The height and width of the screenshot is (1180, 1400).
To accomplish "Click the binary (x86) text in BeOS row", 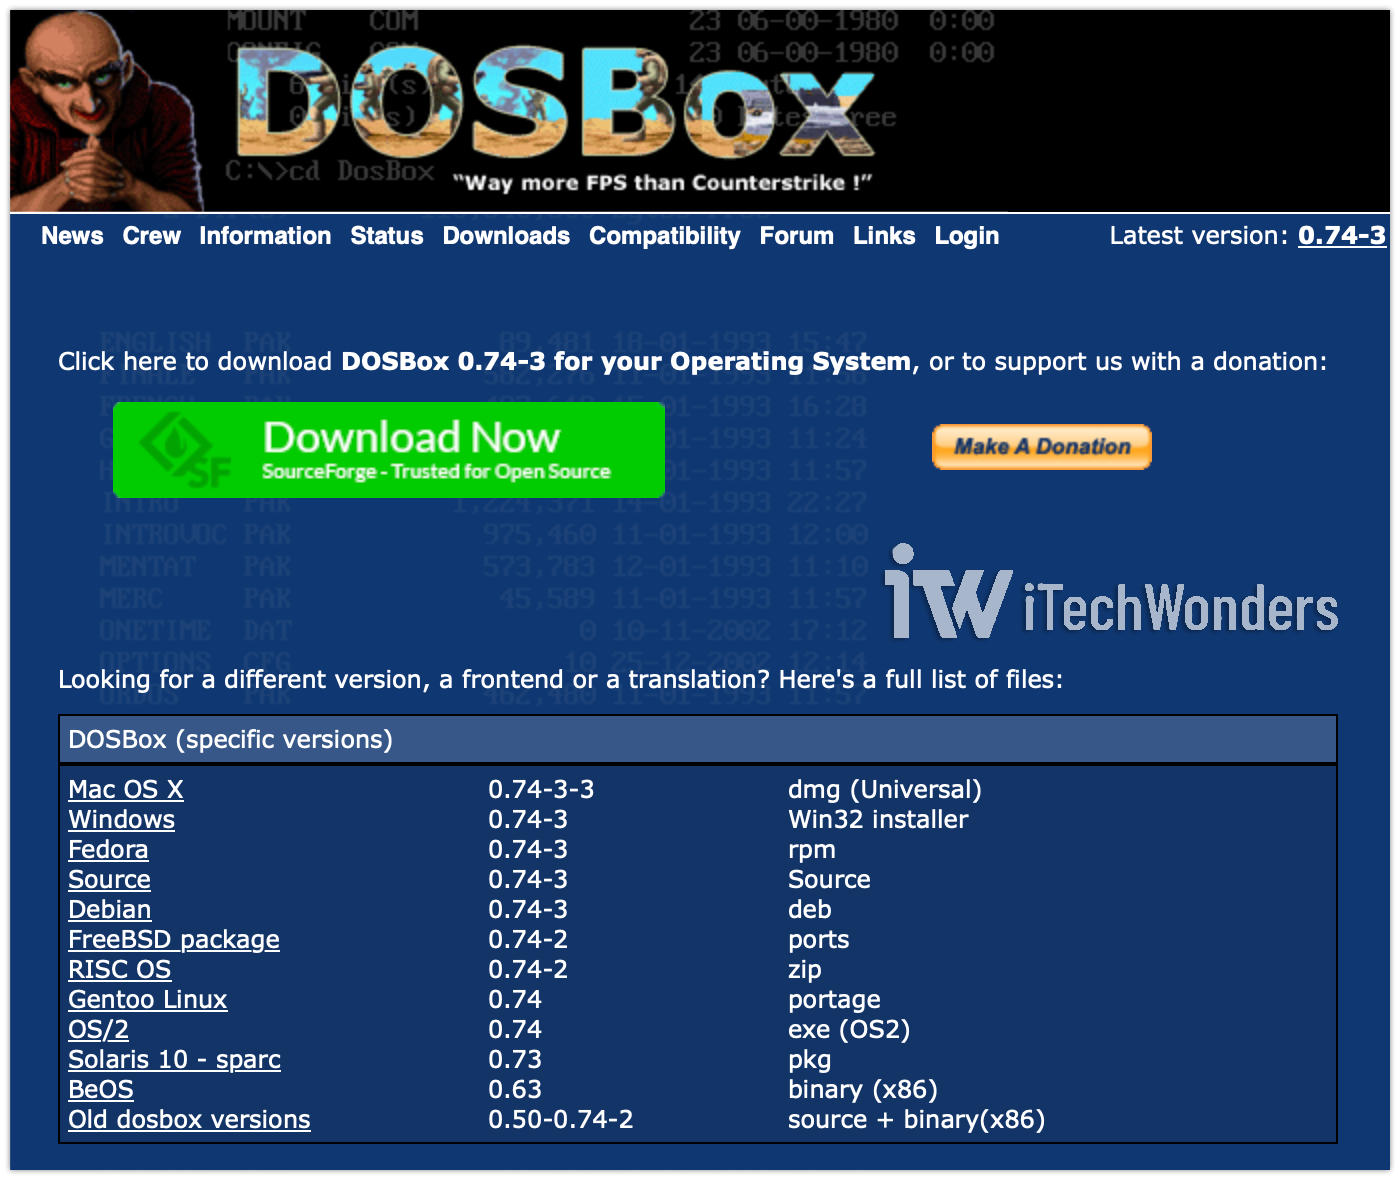I will [x=863, y=1089].
